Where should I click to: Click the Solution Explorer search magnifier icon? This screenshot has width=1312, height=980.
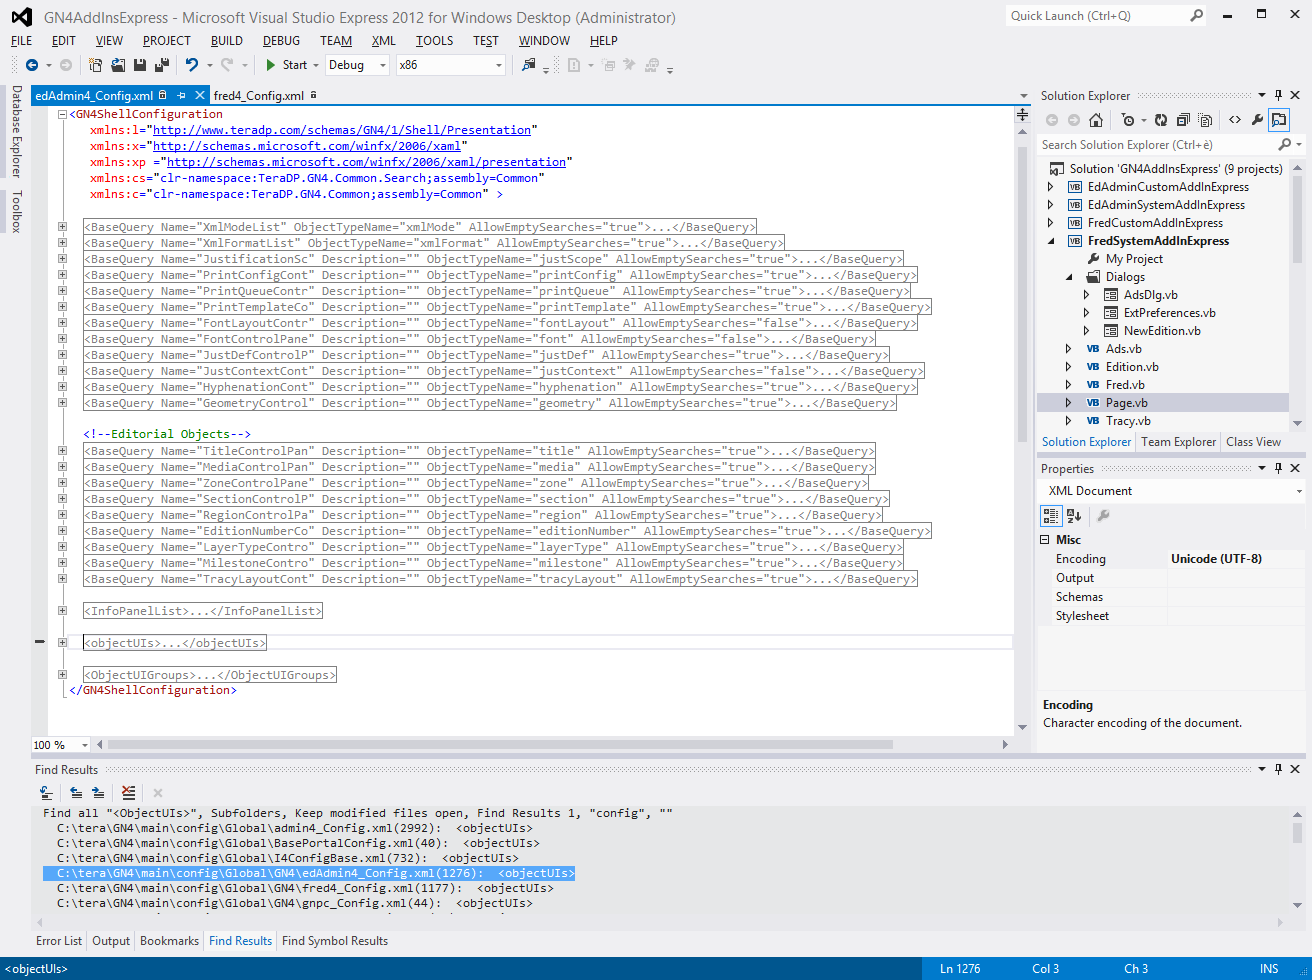(1285, 145)
